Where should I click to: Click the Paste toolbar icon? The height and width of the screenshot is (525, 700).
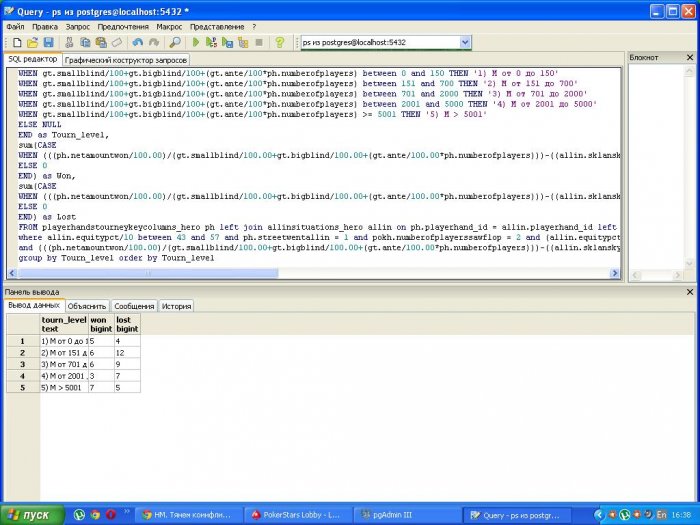101,43
